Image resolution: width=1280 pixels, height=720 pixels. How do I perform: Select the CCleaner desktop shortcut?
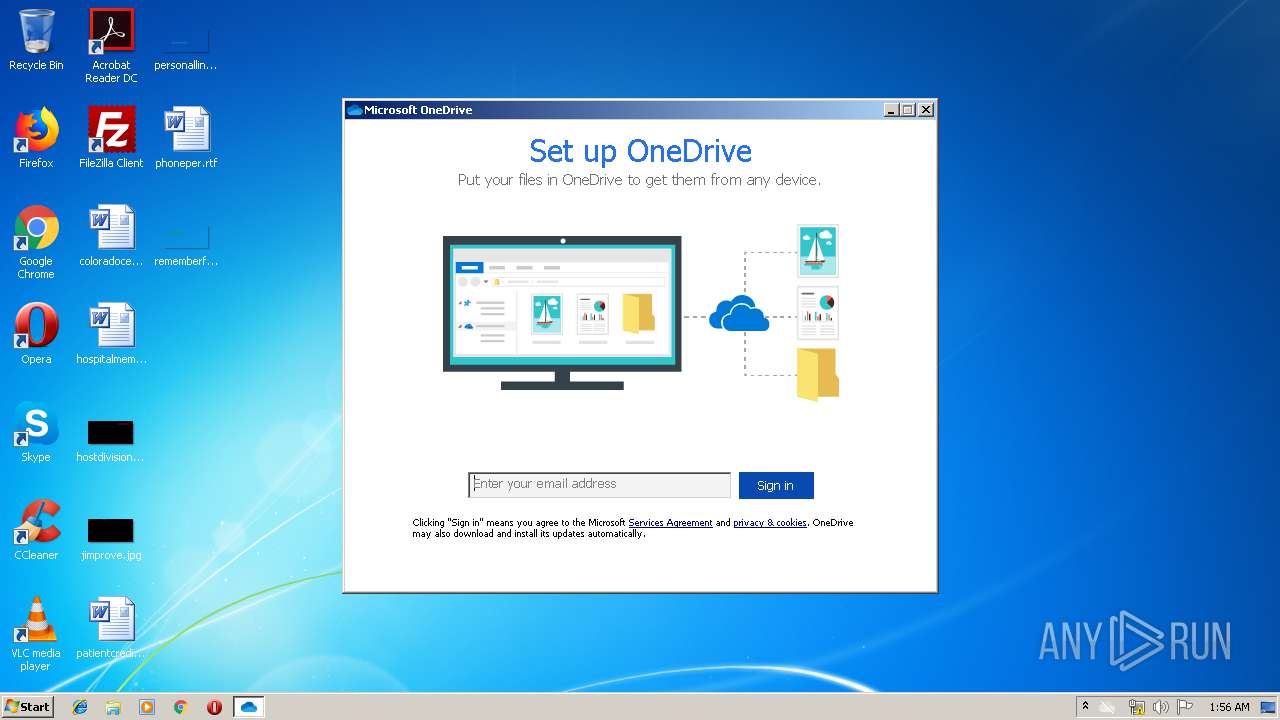click(36, 530)
